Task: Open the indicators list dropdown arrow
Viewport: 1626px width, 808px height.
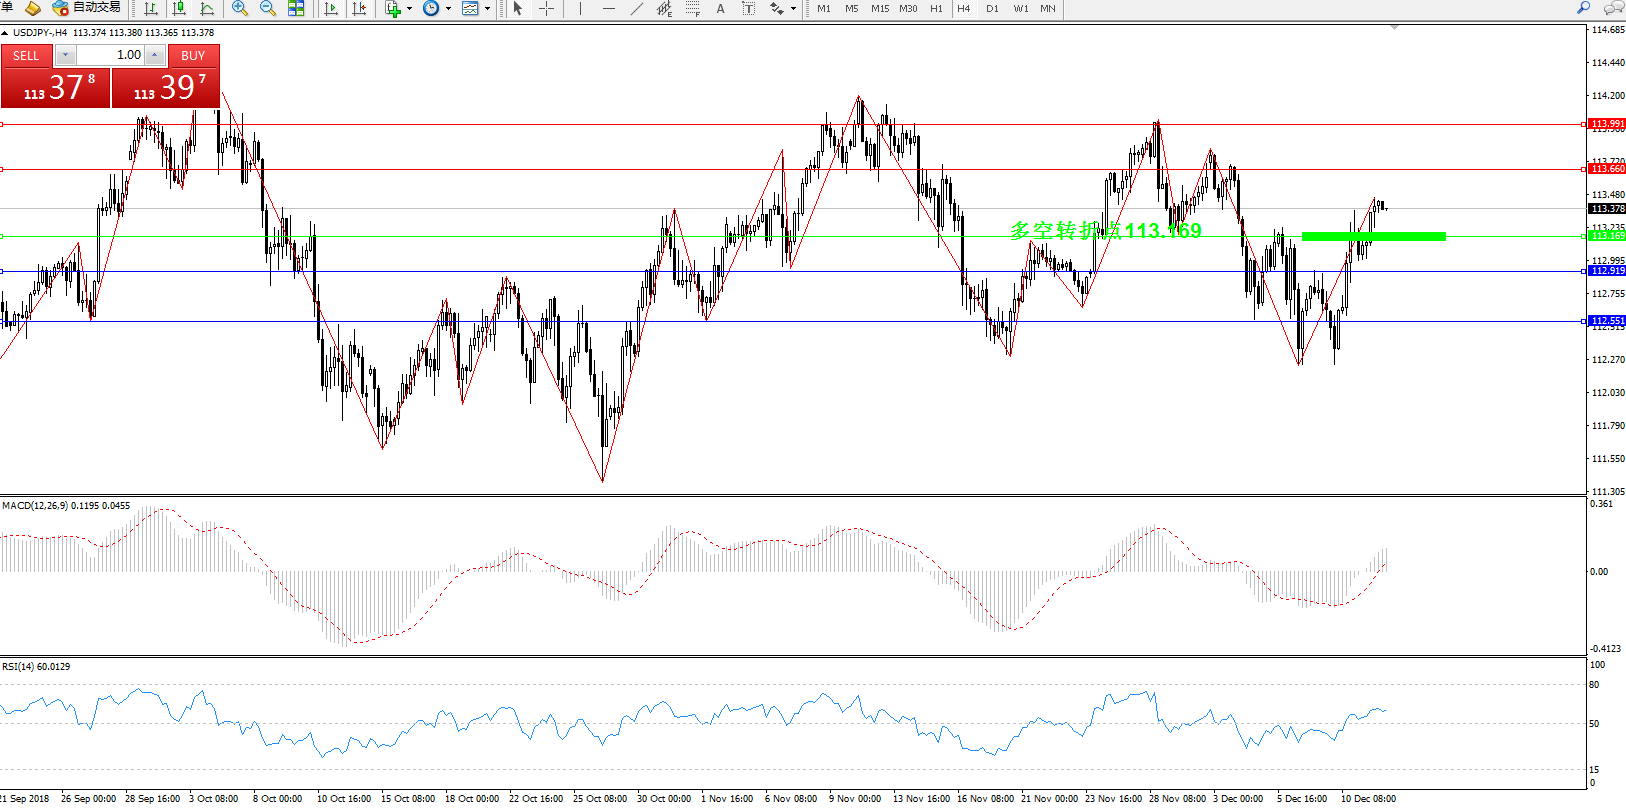Action: 409,9
